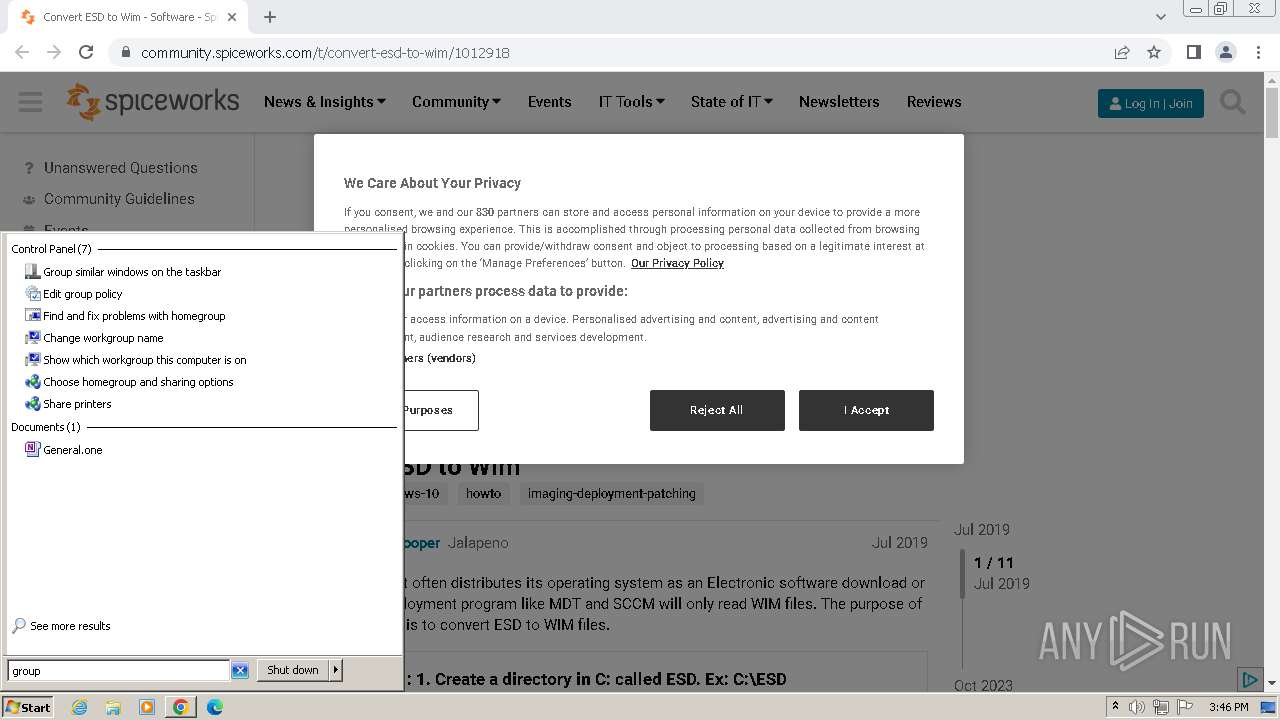Open File Explorer from the taskbar

(x=113, y=707)
